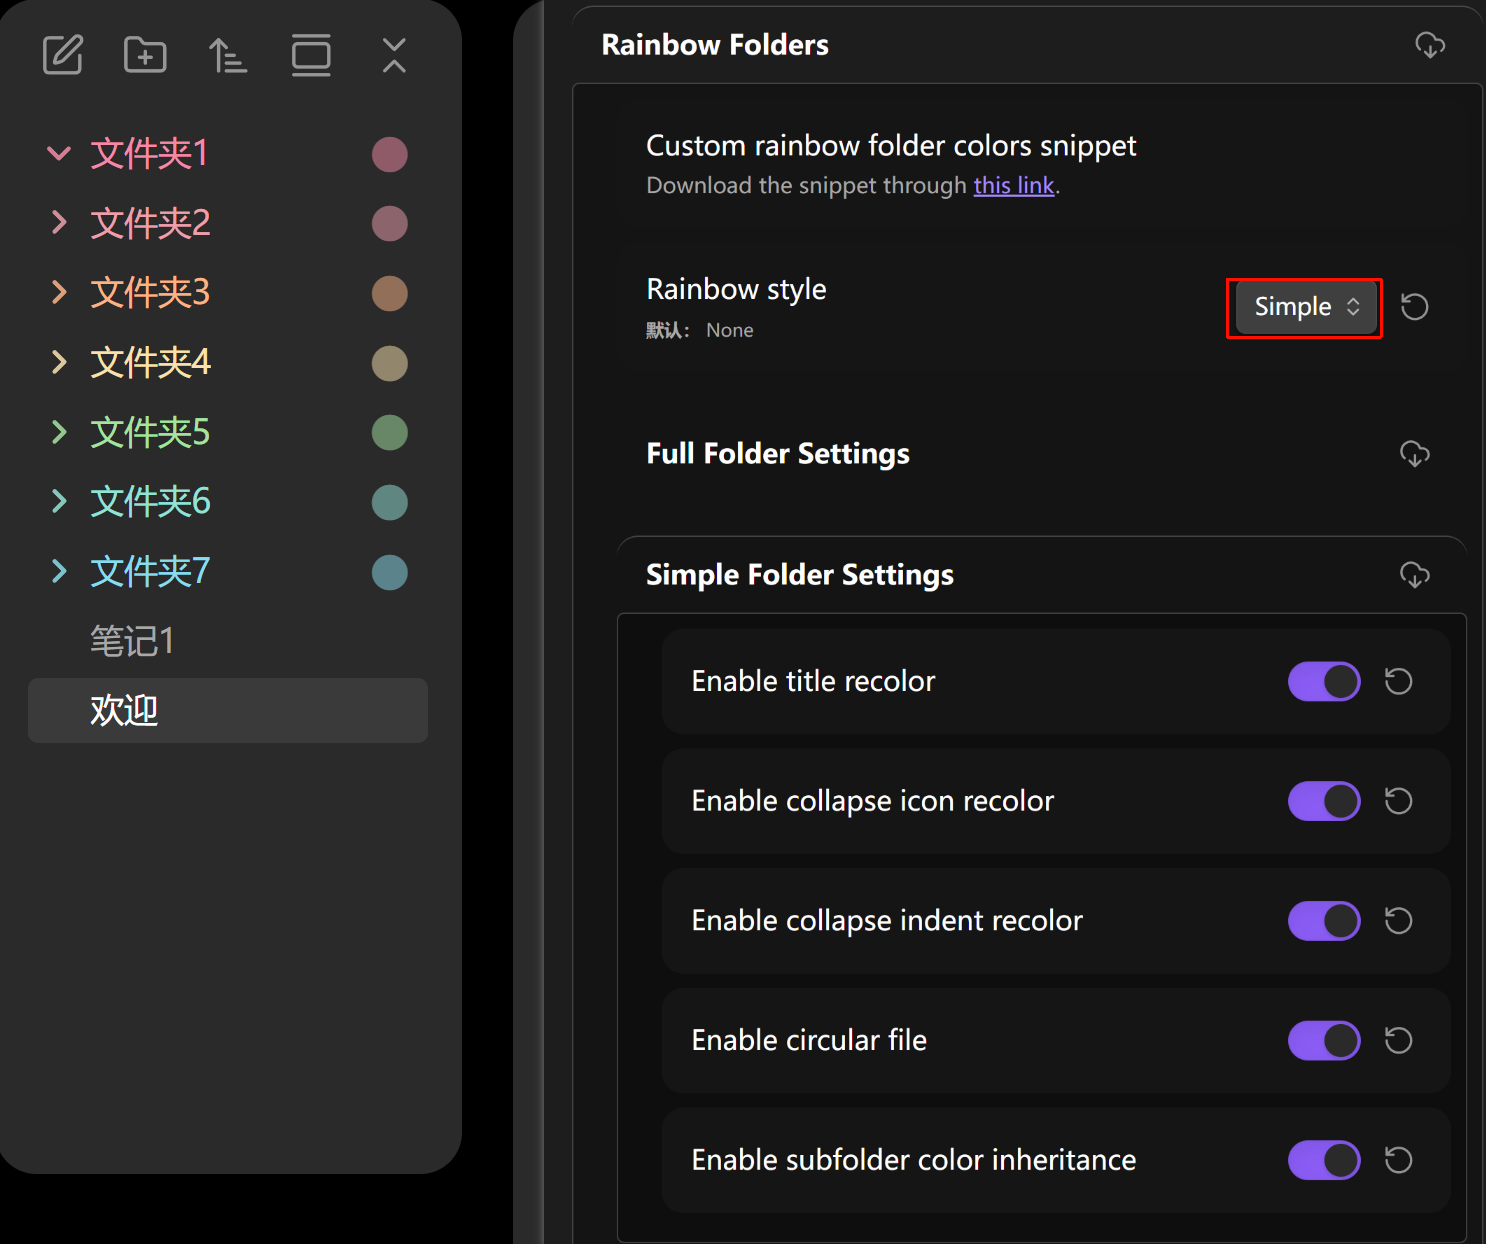Reset the Enable title recolor setting
Screen dimensions: 1486x1244
[1398, 681]
